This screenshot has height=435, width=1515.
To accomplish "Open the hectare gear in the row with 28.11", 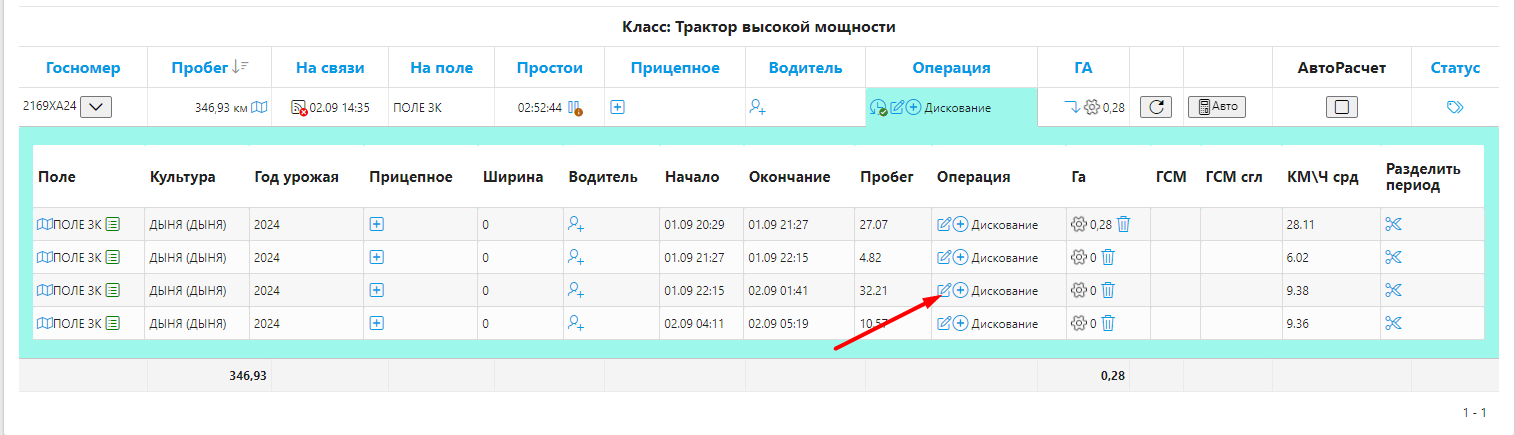I will pos(1078,224).
